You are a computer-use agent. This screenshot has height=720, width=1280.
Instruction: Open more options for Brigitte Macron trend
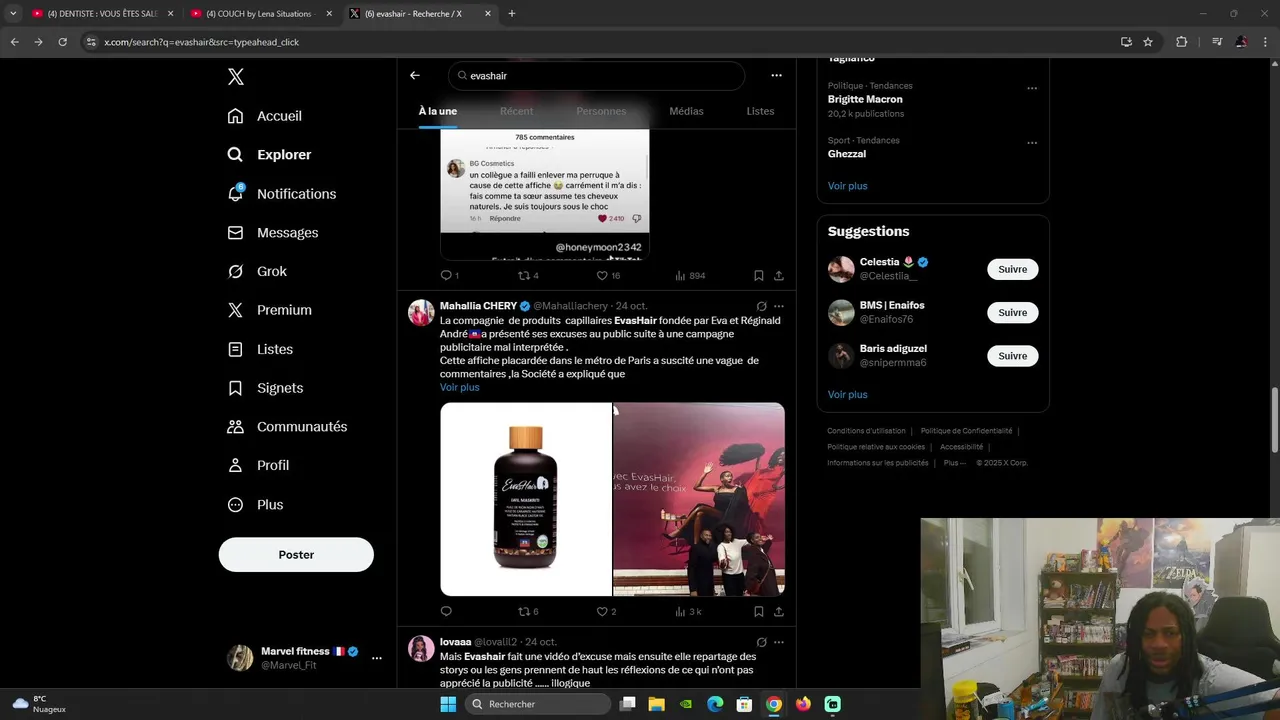pos(1032,88)
